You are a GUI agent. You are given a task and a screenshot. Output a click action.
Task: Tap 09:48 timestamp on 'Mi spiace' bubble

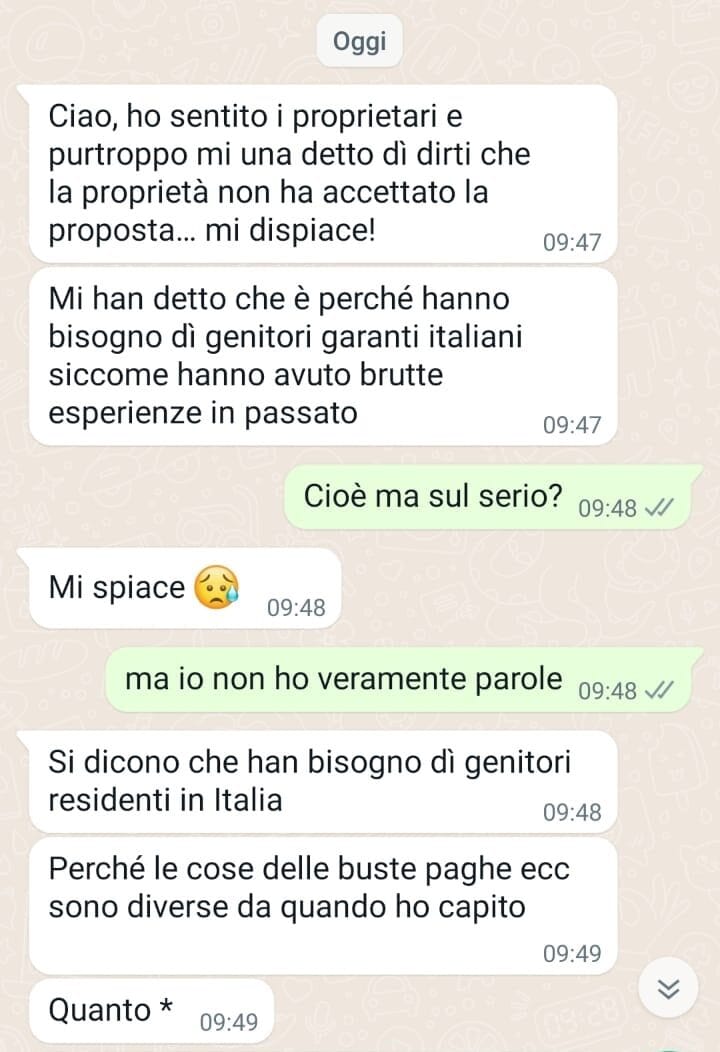[x=296, y=608]
